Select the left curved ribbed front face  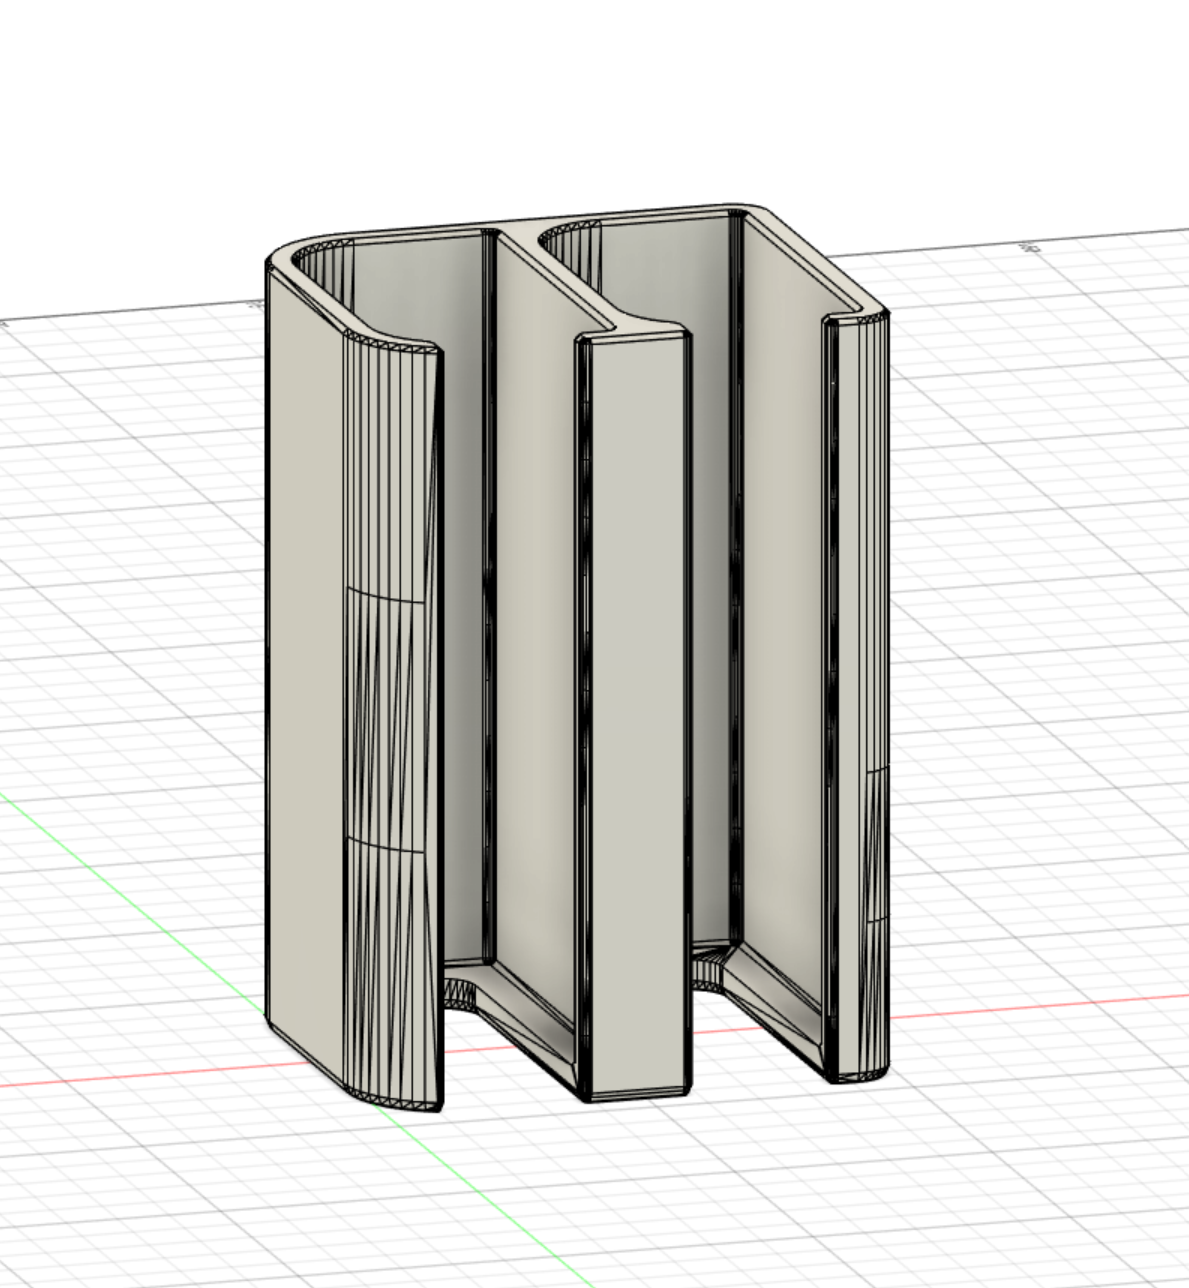[x=392, y=720]
